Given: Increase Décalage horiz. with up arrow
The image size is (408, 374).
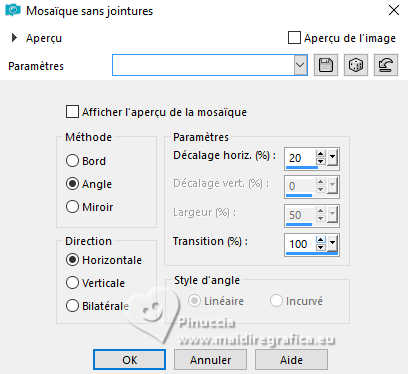Looking at the screenshot, I should pos(321,154).
